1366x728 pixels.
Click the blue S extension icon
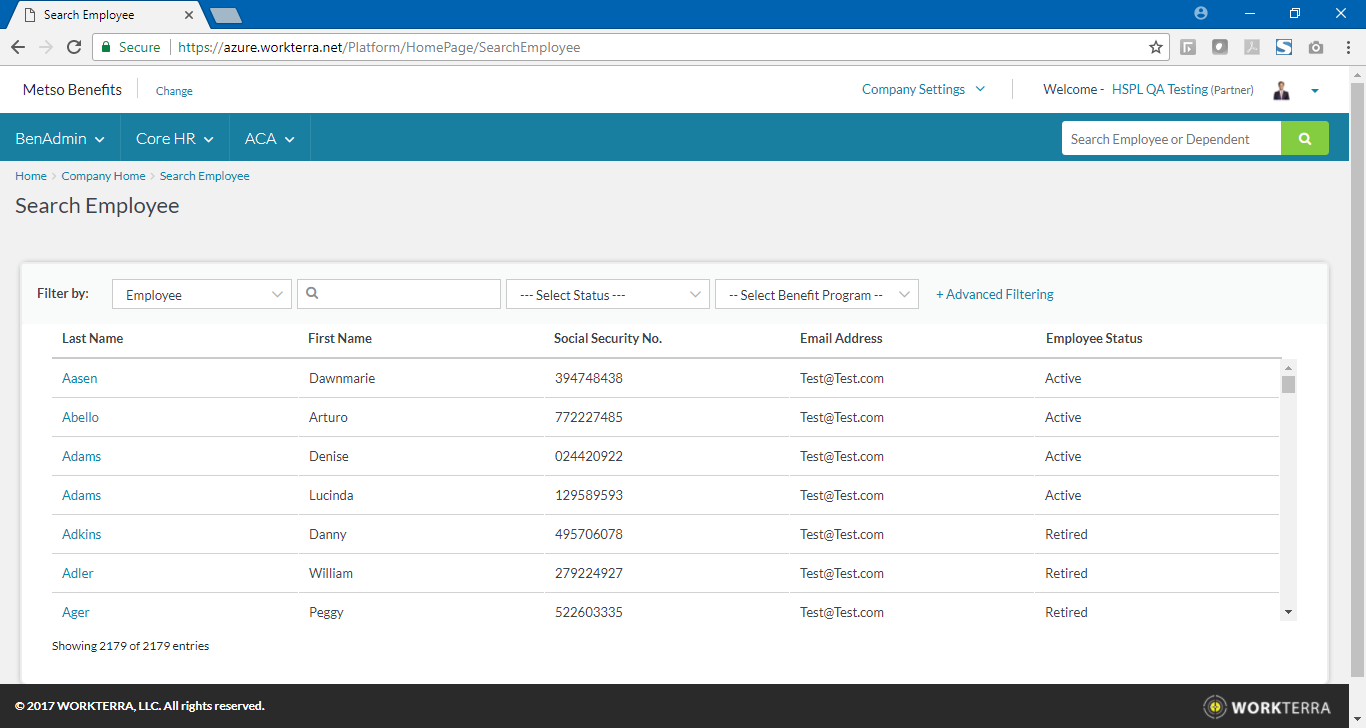(x=1284, y=47)
